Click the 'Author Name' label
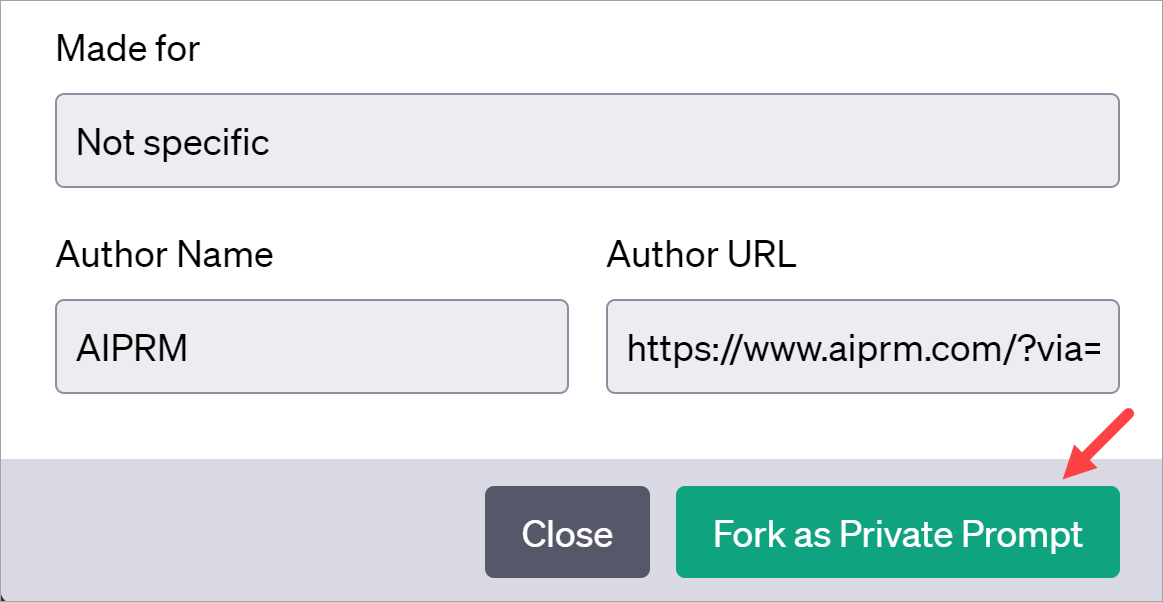This screenshot has width=1163, height=602. point(164,254)
